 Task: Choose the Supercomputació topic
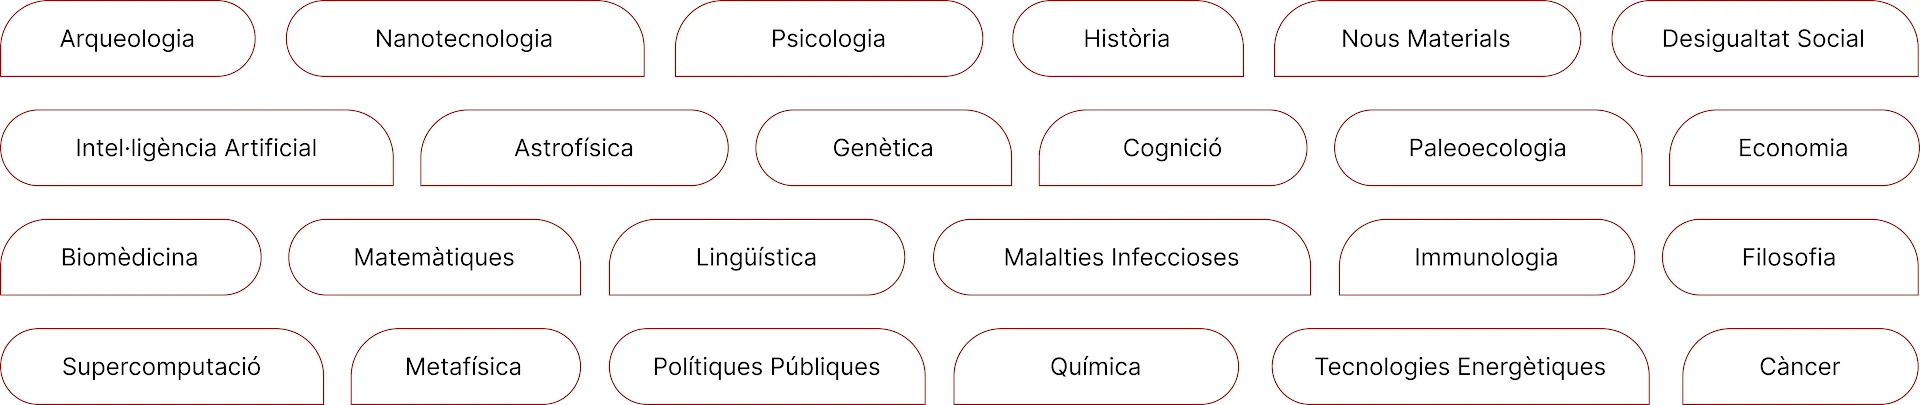point(162,367)
